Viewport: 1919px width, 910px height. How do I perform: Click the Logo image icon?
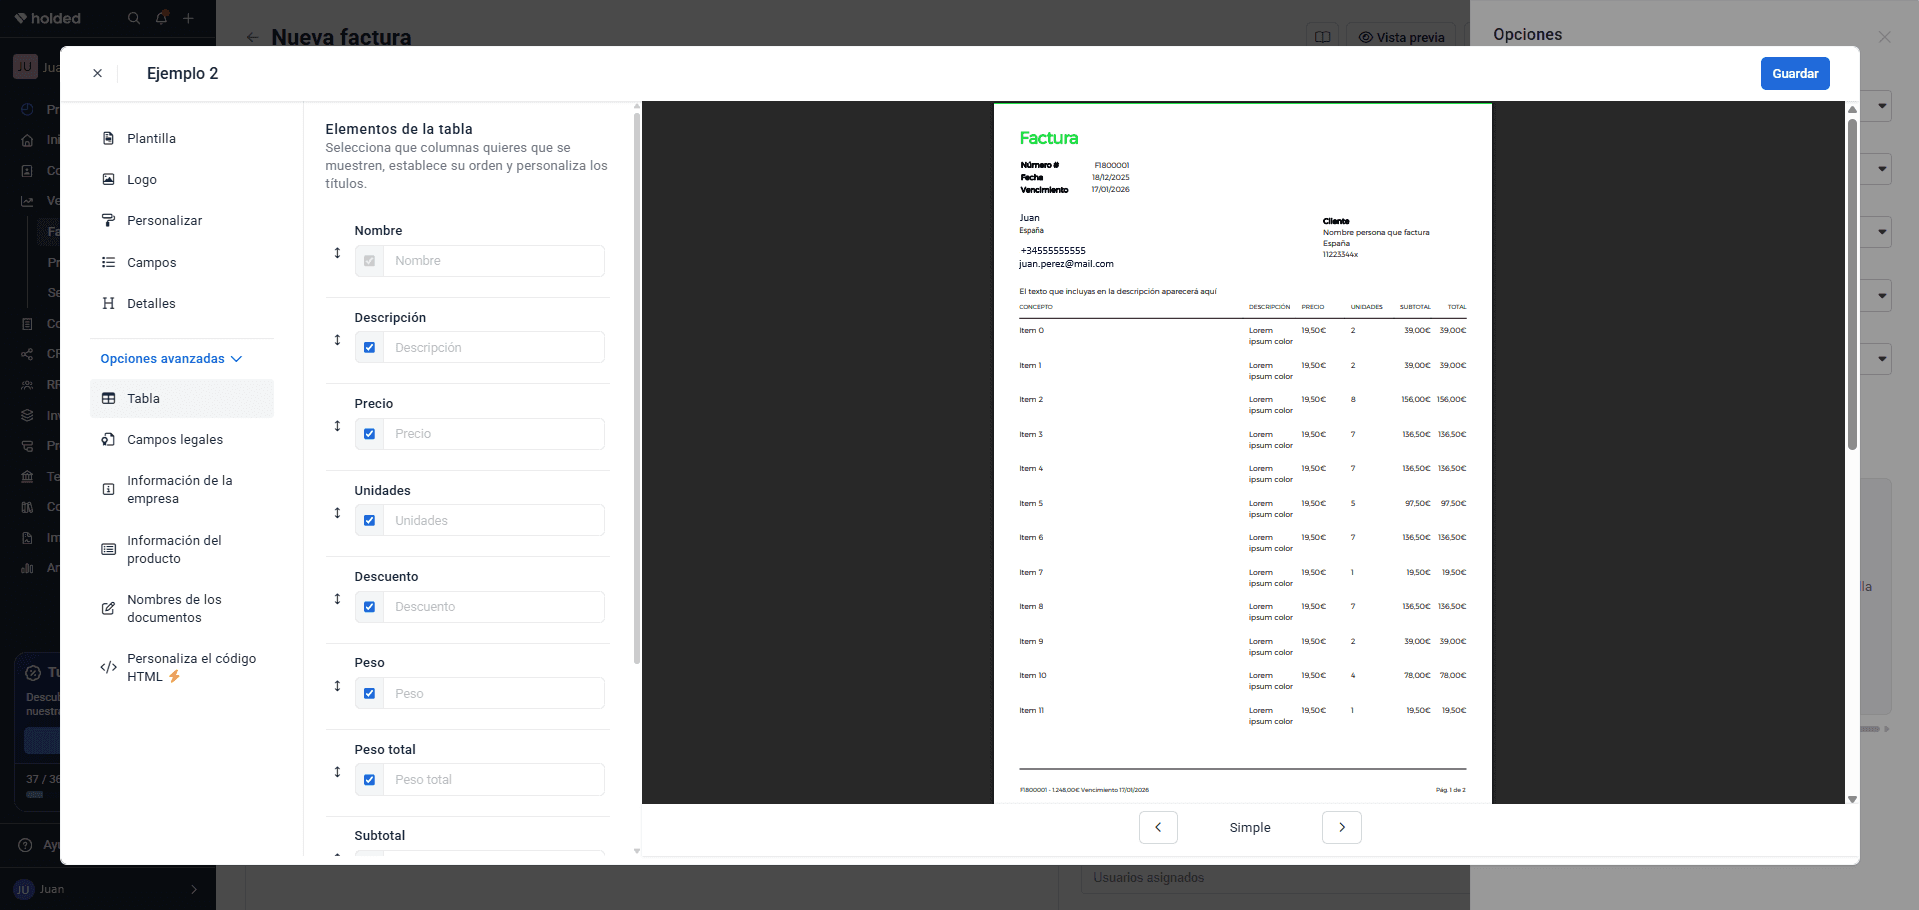point(108,179)
